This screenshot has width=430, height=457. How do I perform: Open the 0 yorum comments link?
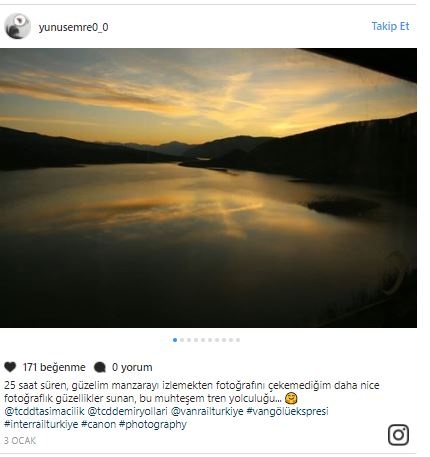tap(132, 367)
